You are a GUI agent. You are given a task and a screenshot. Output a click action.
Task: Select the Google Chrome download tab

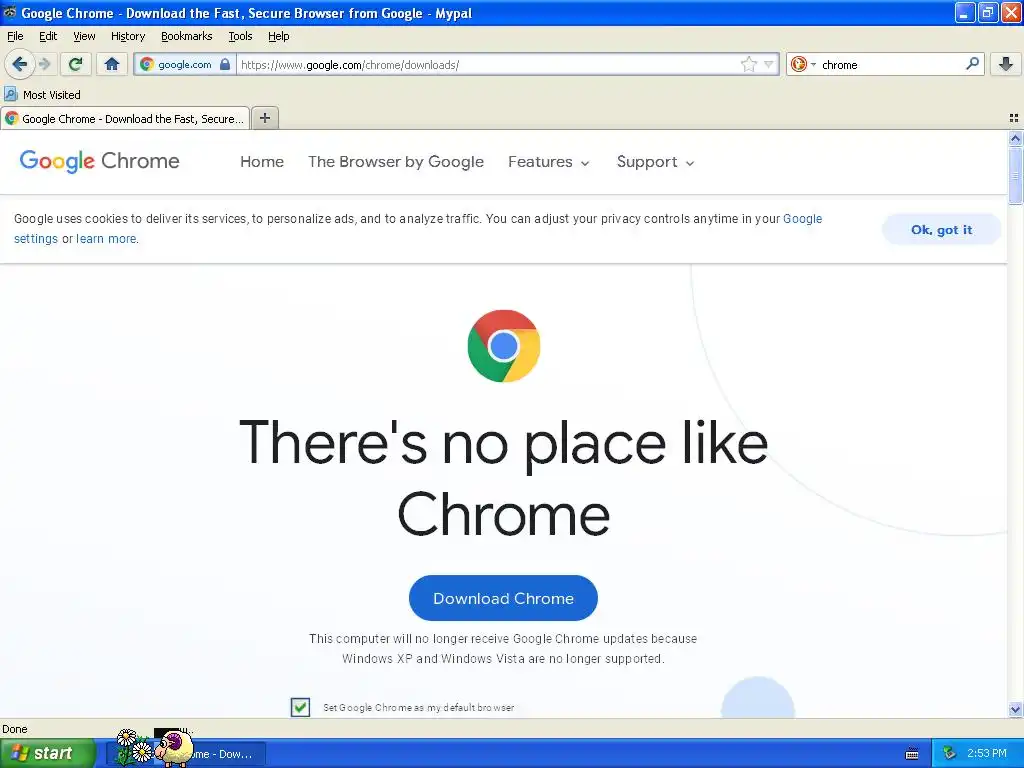click(125, 118)
